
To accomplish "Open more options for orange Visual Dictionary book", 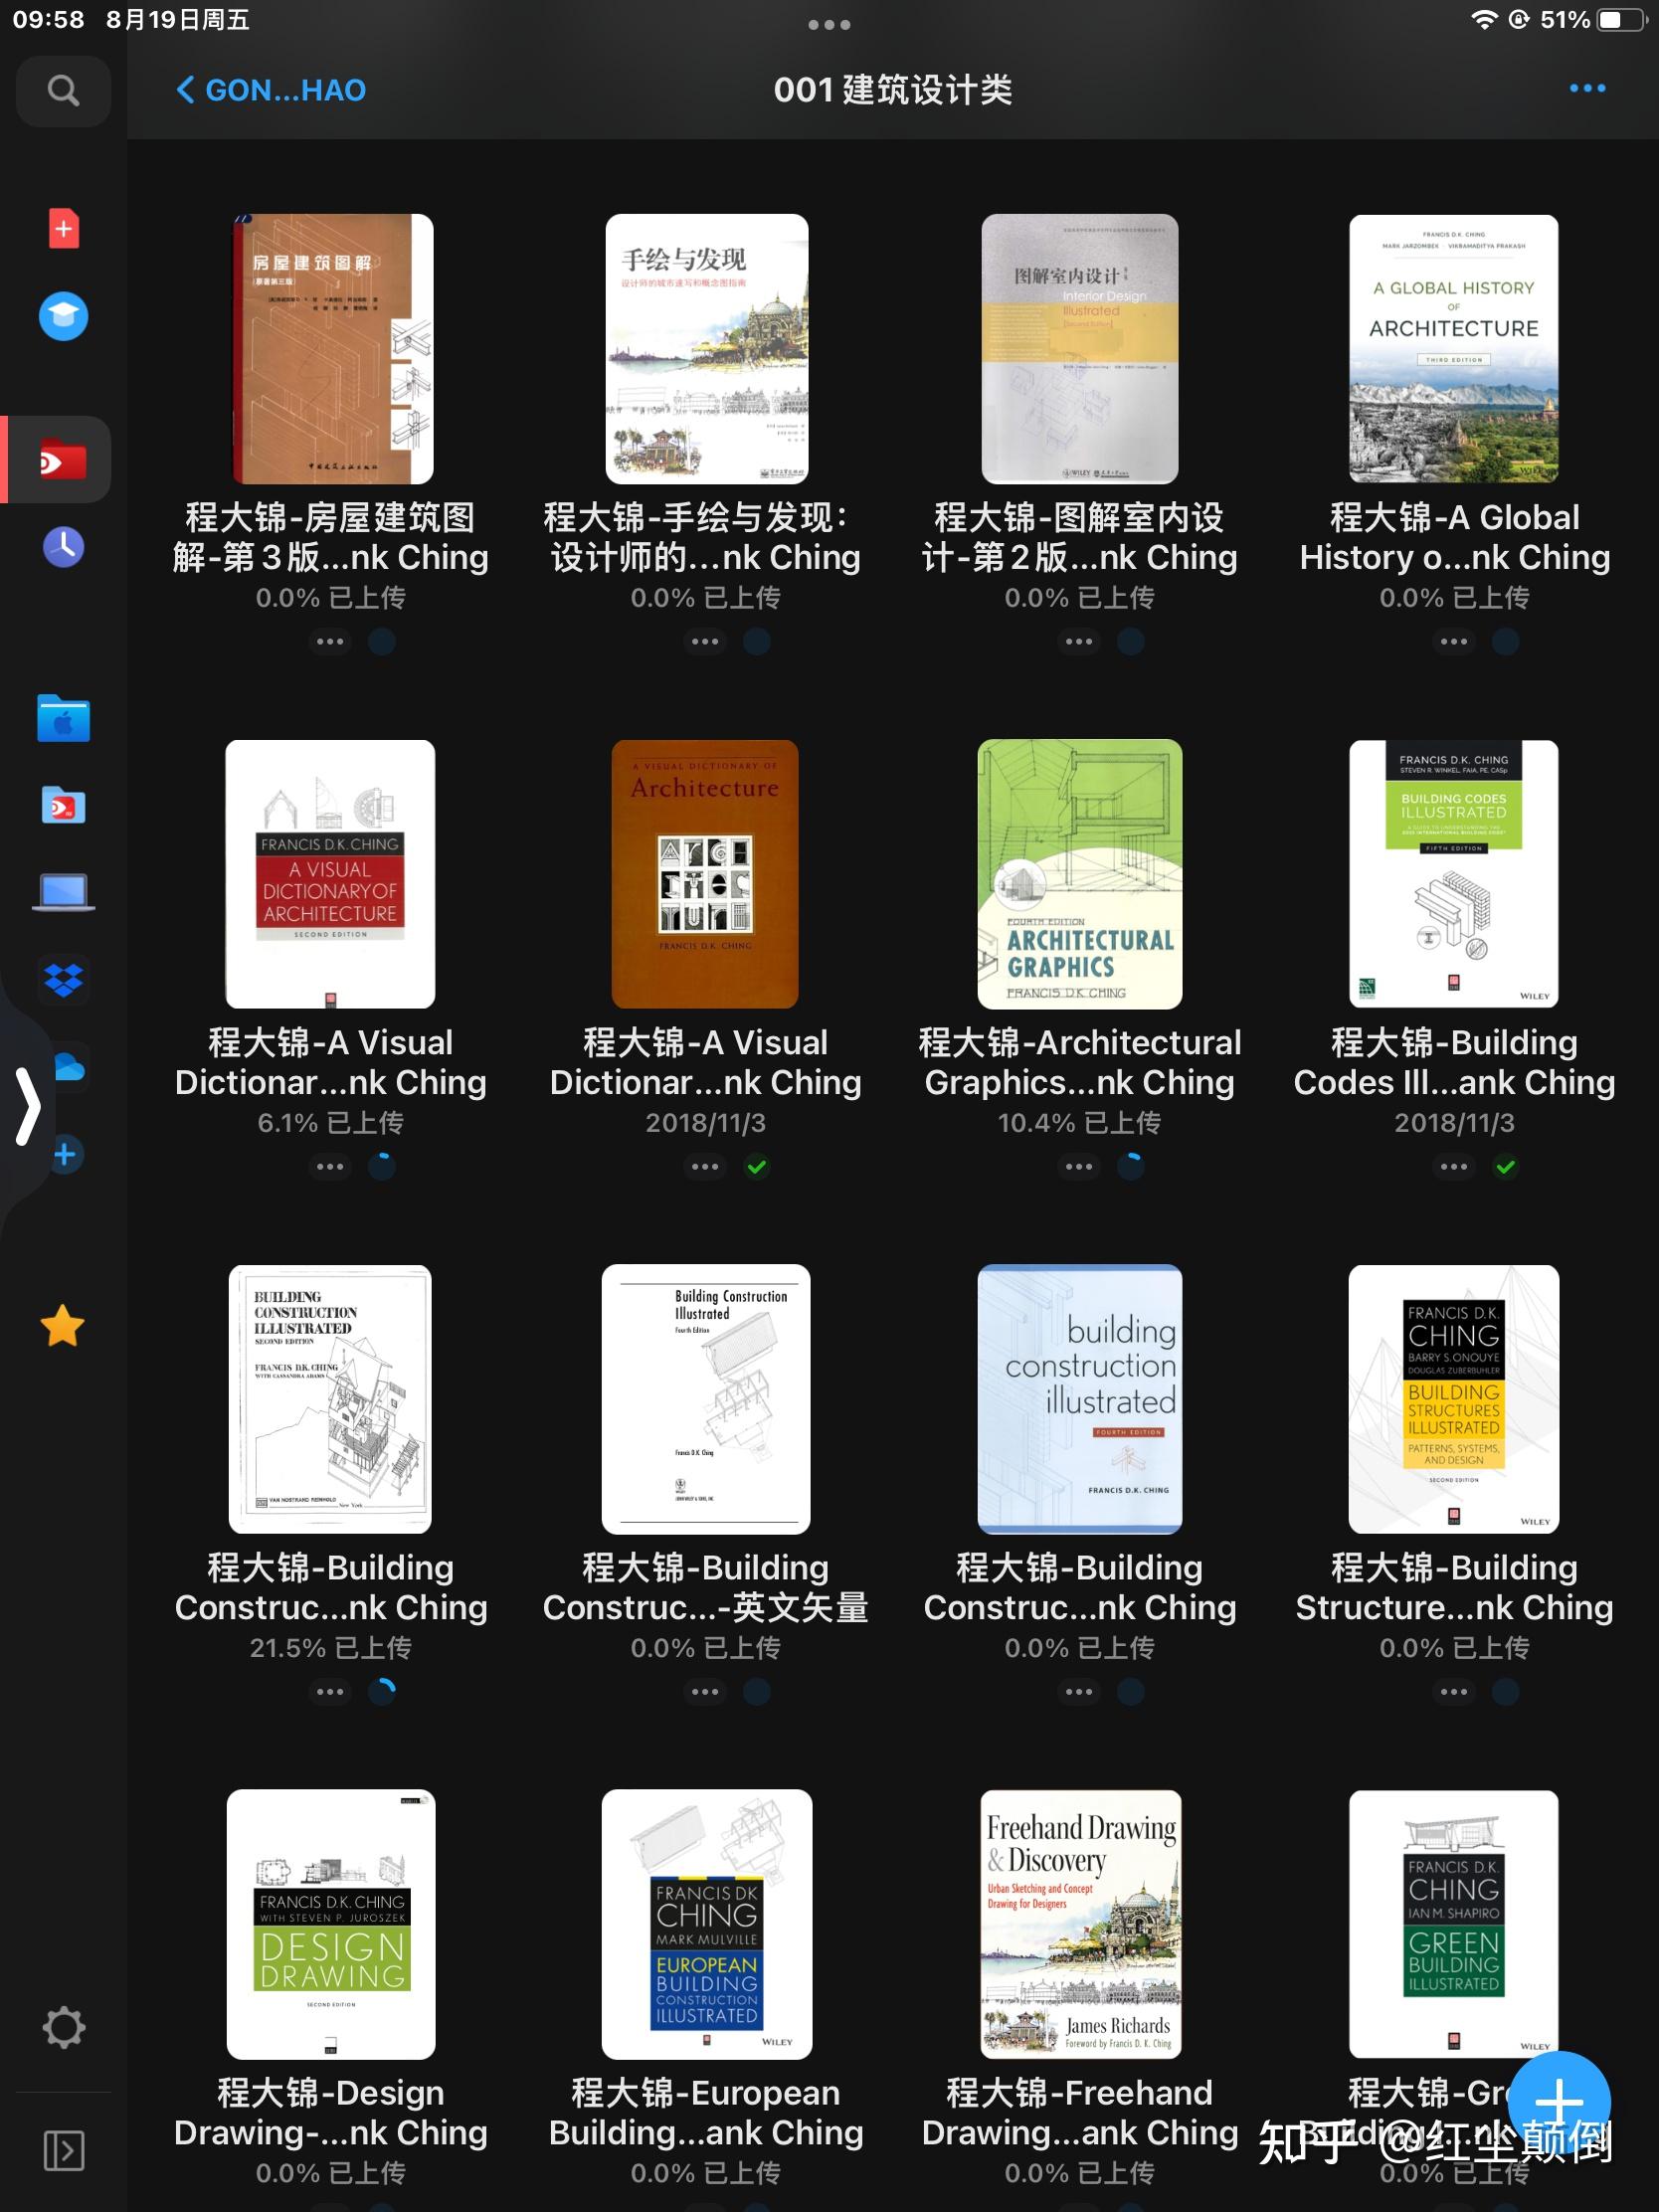I will (705, 1166).
